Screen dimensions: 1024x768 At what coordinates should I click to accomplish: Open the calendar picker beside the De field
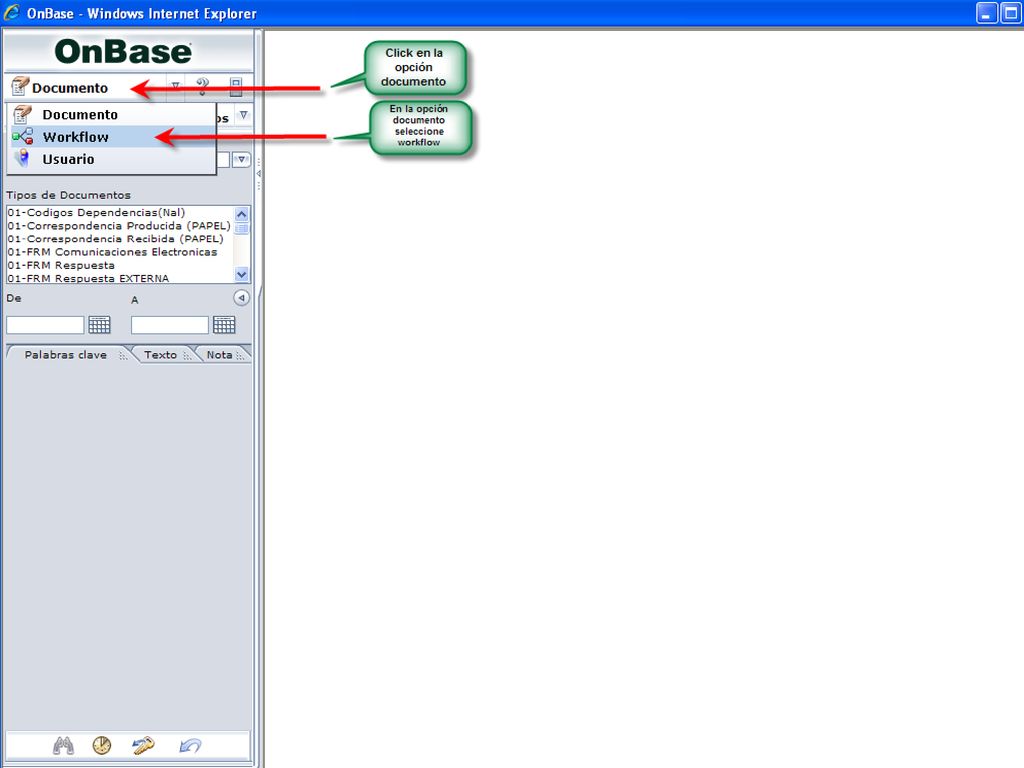click(x=99, y=325)
